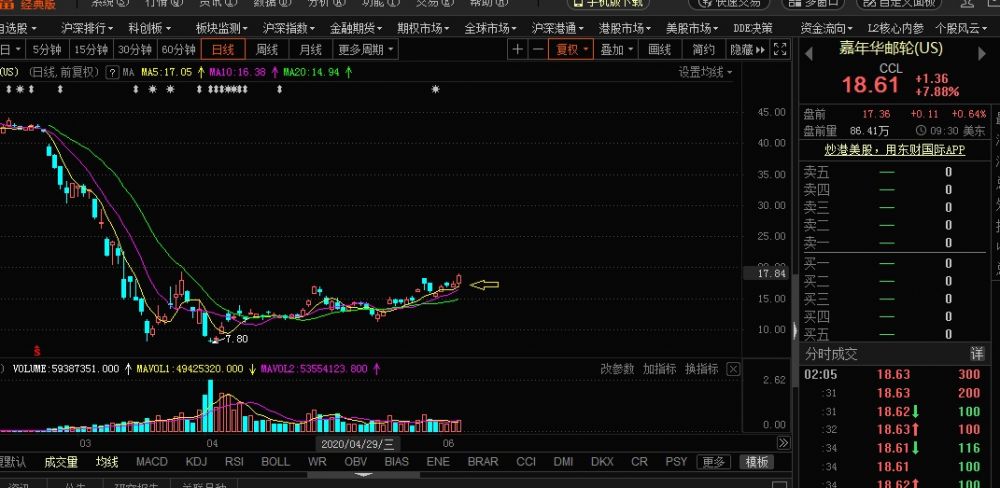1000x488 pixels.
Task: Toggle 简约 simple view mode
Action: [703, 49]
